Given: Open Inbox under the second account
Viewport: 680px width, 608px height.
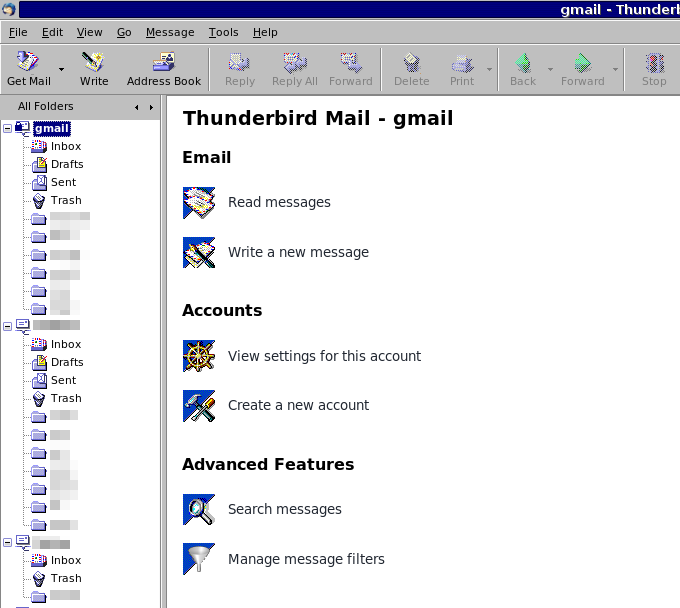Looking at the screenshot, I should (66, 344).
